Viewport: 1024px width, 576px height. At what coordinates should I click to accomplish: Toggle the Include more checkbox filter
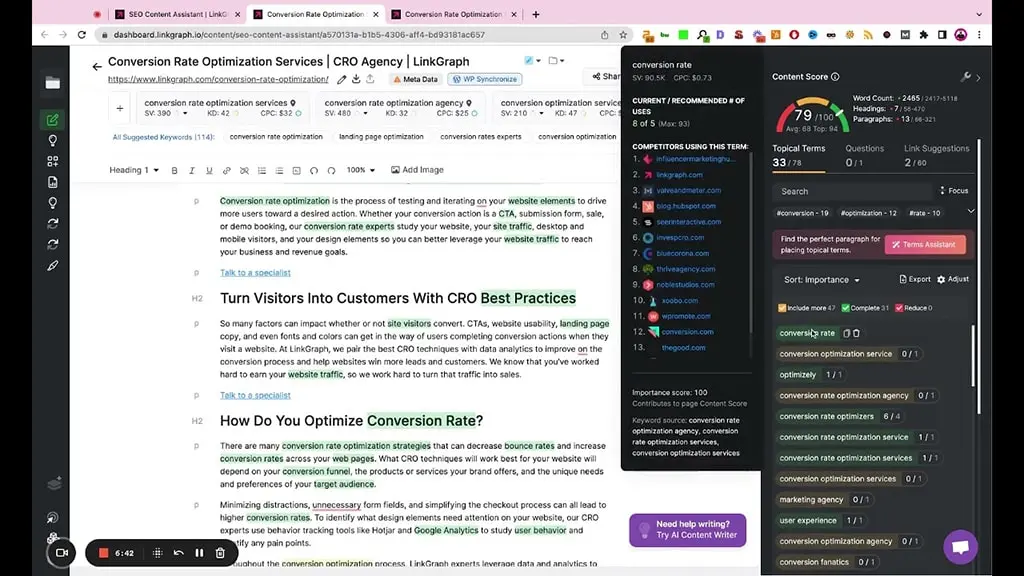tap(783, 308)
